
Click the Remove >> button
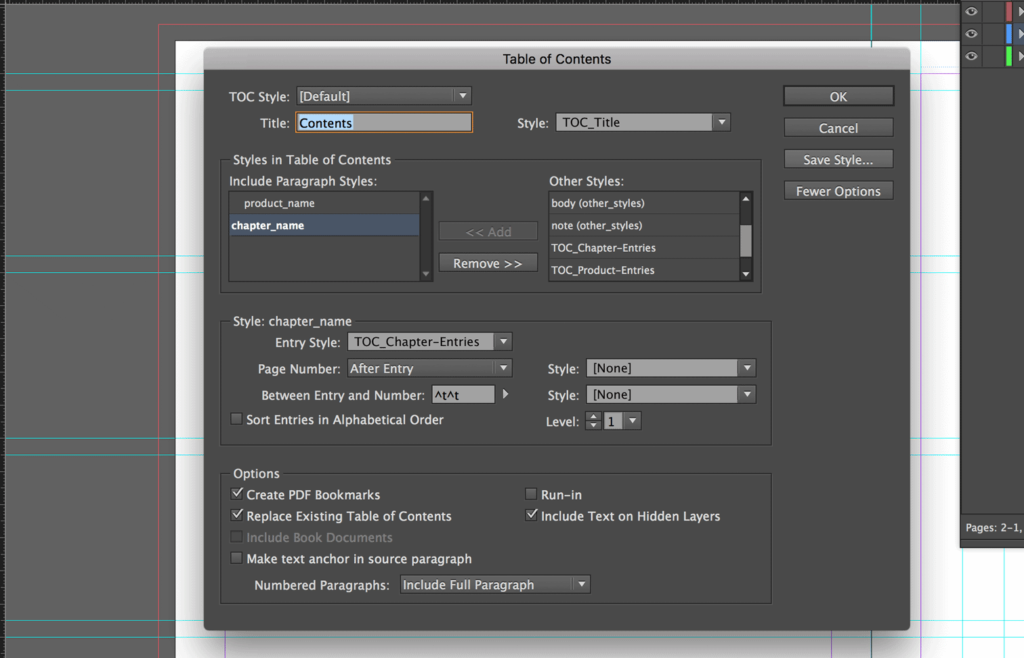[x=488, y=263]
